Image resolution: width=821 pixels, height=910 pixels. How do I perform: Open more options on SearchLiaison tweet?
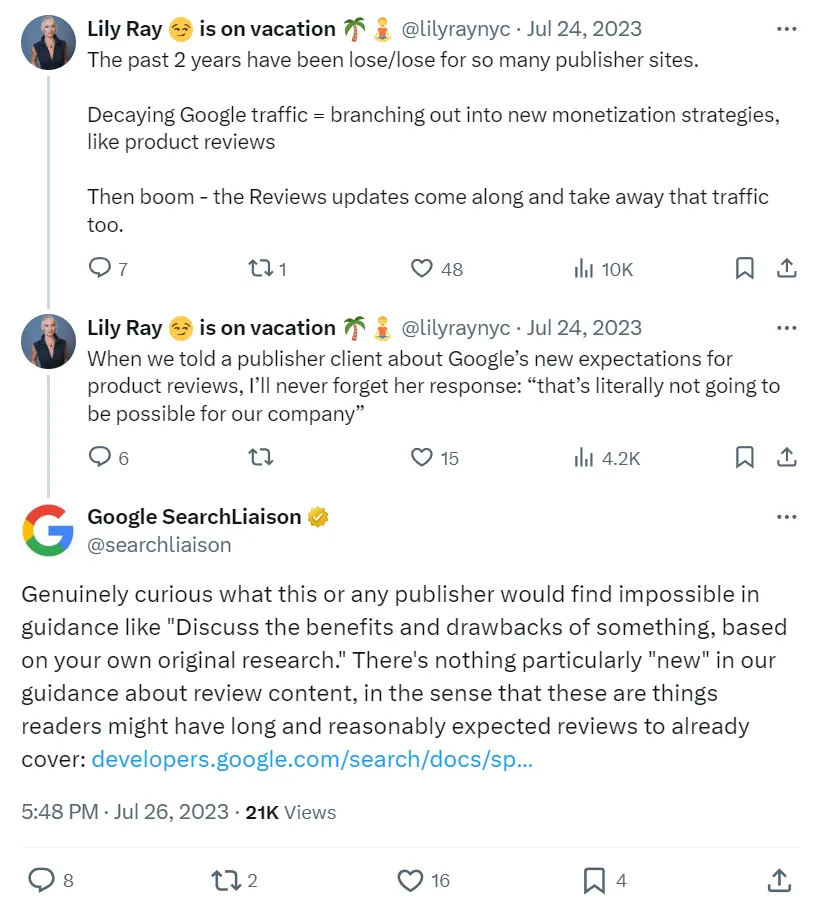click(x=786, y=517)
